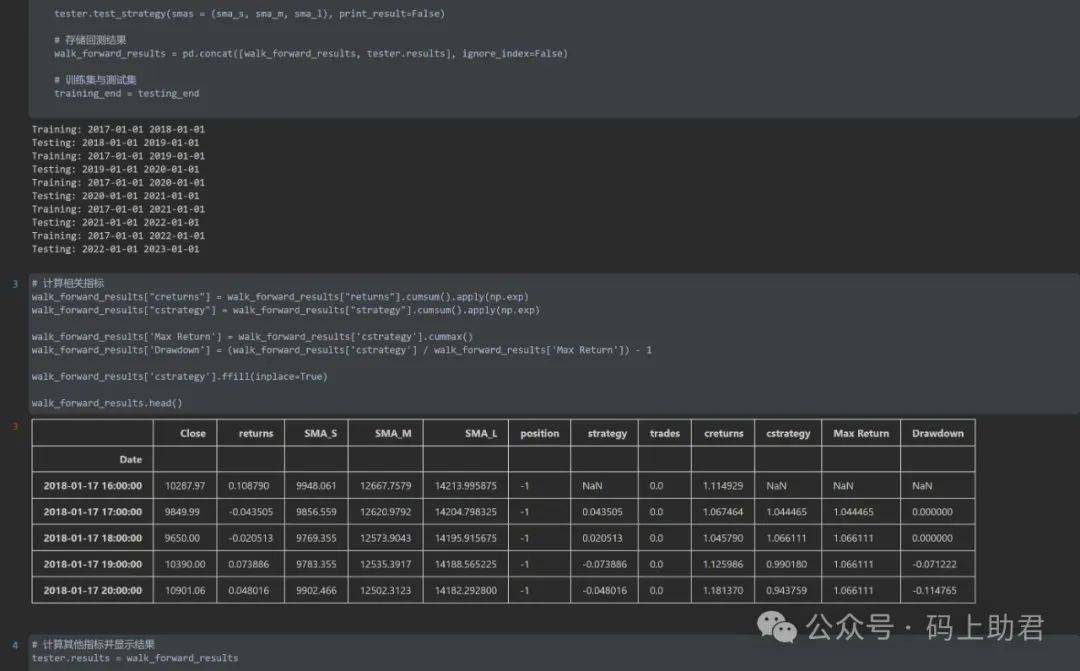The width and height of the screenshot is (1080, 671).
Task: Select the creturns column header
Action: click(x=723, y=433)
